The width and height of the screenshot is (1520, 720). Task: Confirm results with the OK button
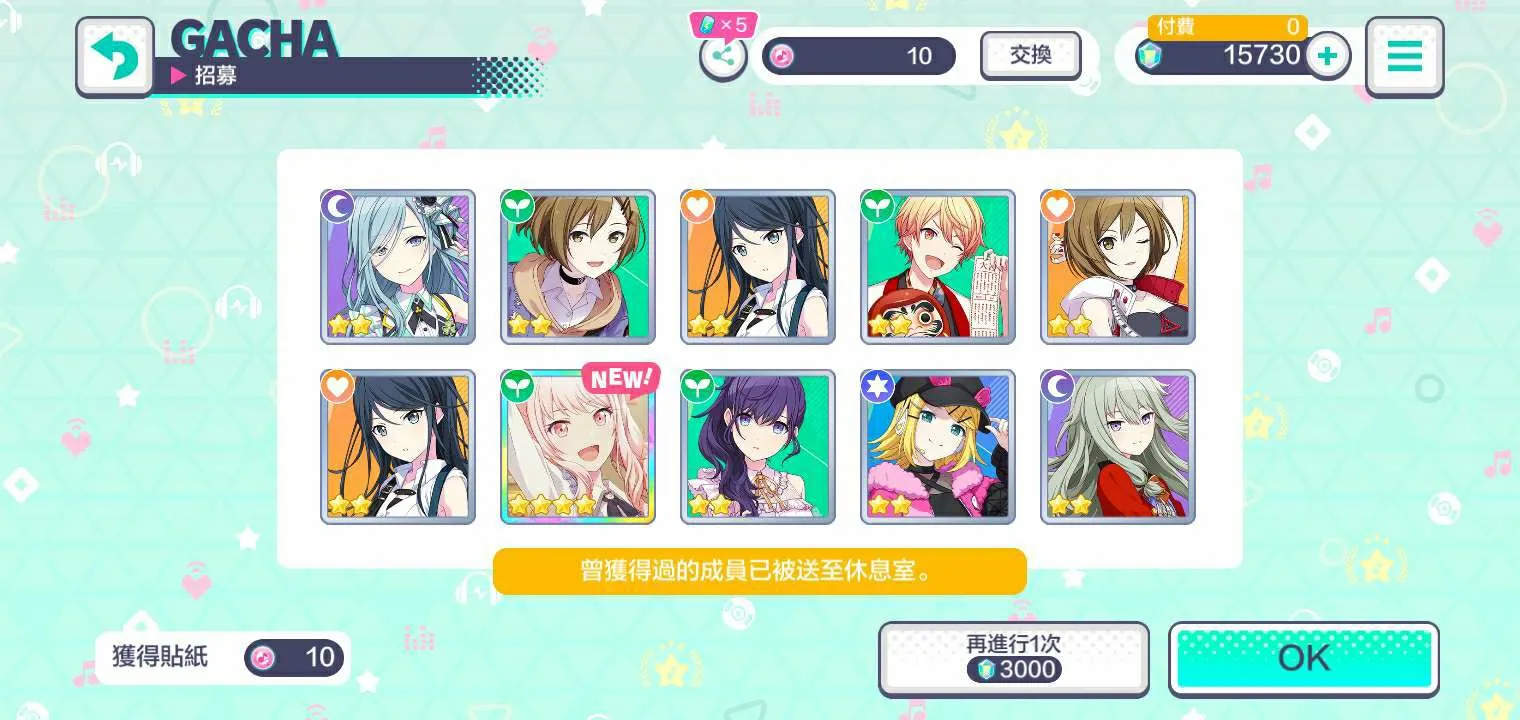pos(1304,659)
